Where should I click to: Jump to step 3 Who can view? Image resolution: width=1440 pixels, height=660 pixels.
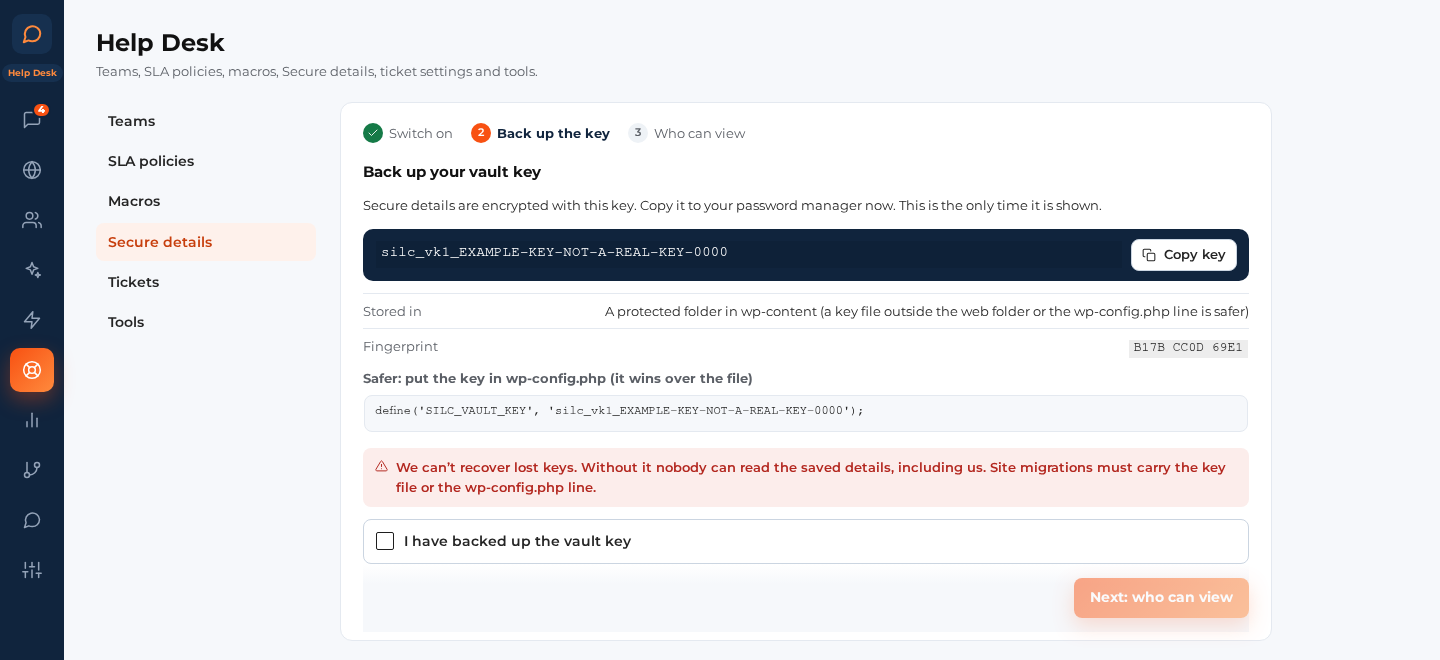[687, 133]
